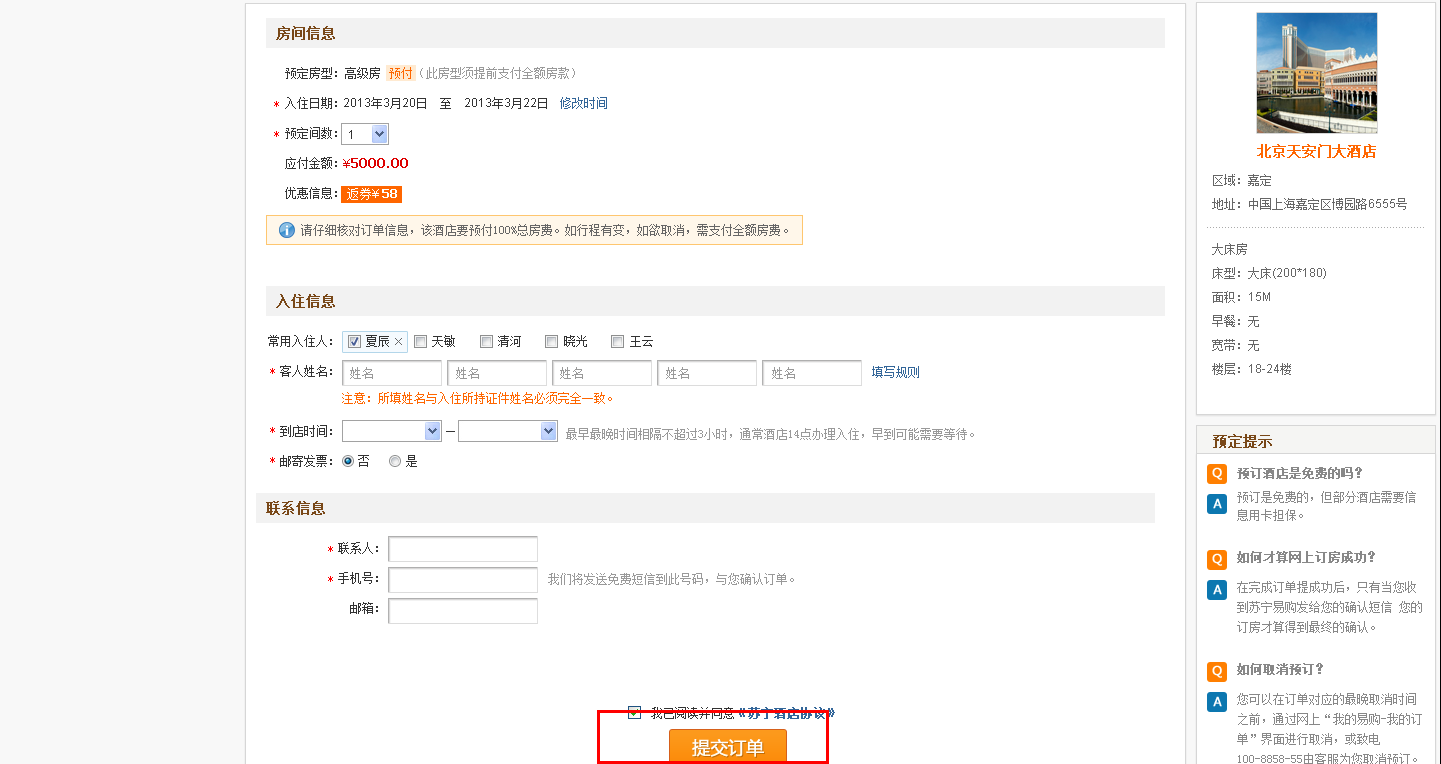
Task: Click the 联系人 contact name field
Action: click(x=463, y=549)
